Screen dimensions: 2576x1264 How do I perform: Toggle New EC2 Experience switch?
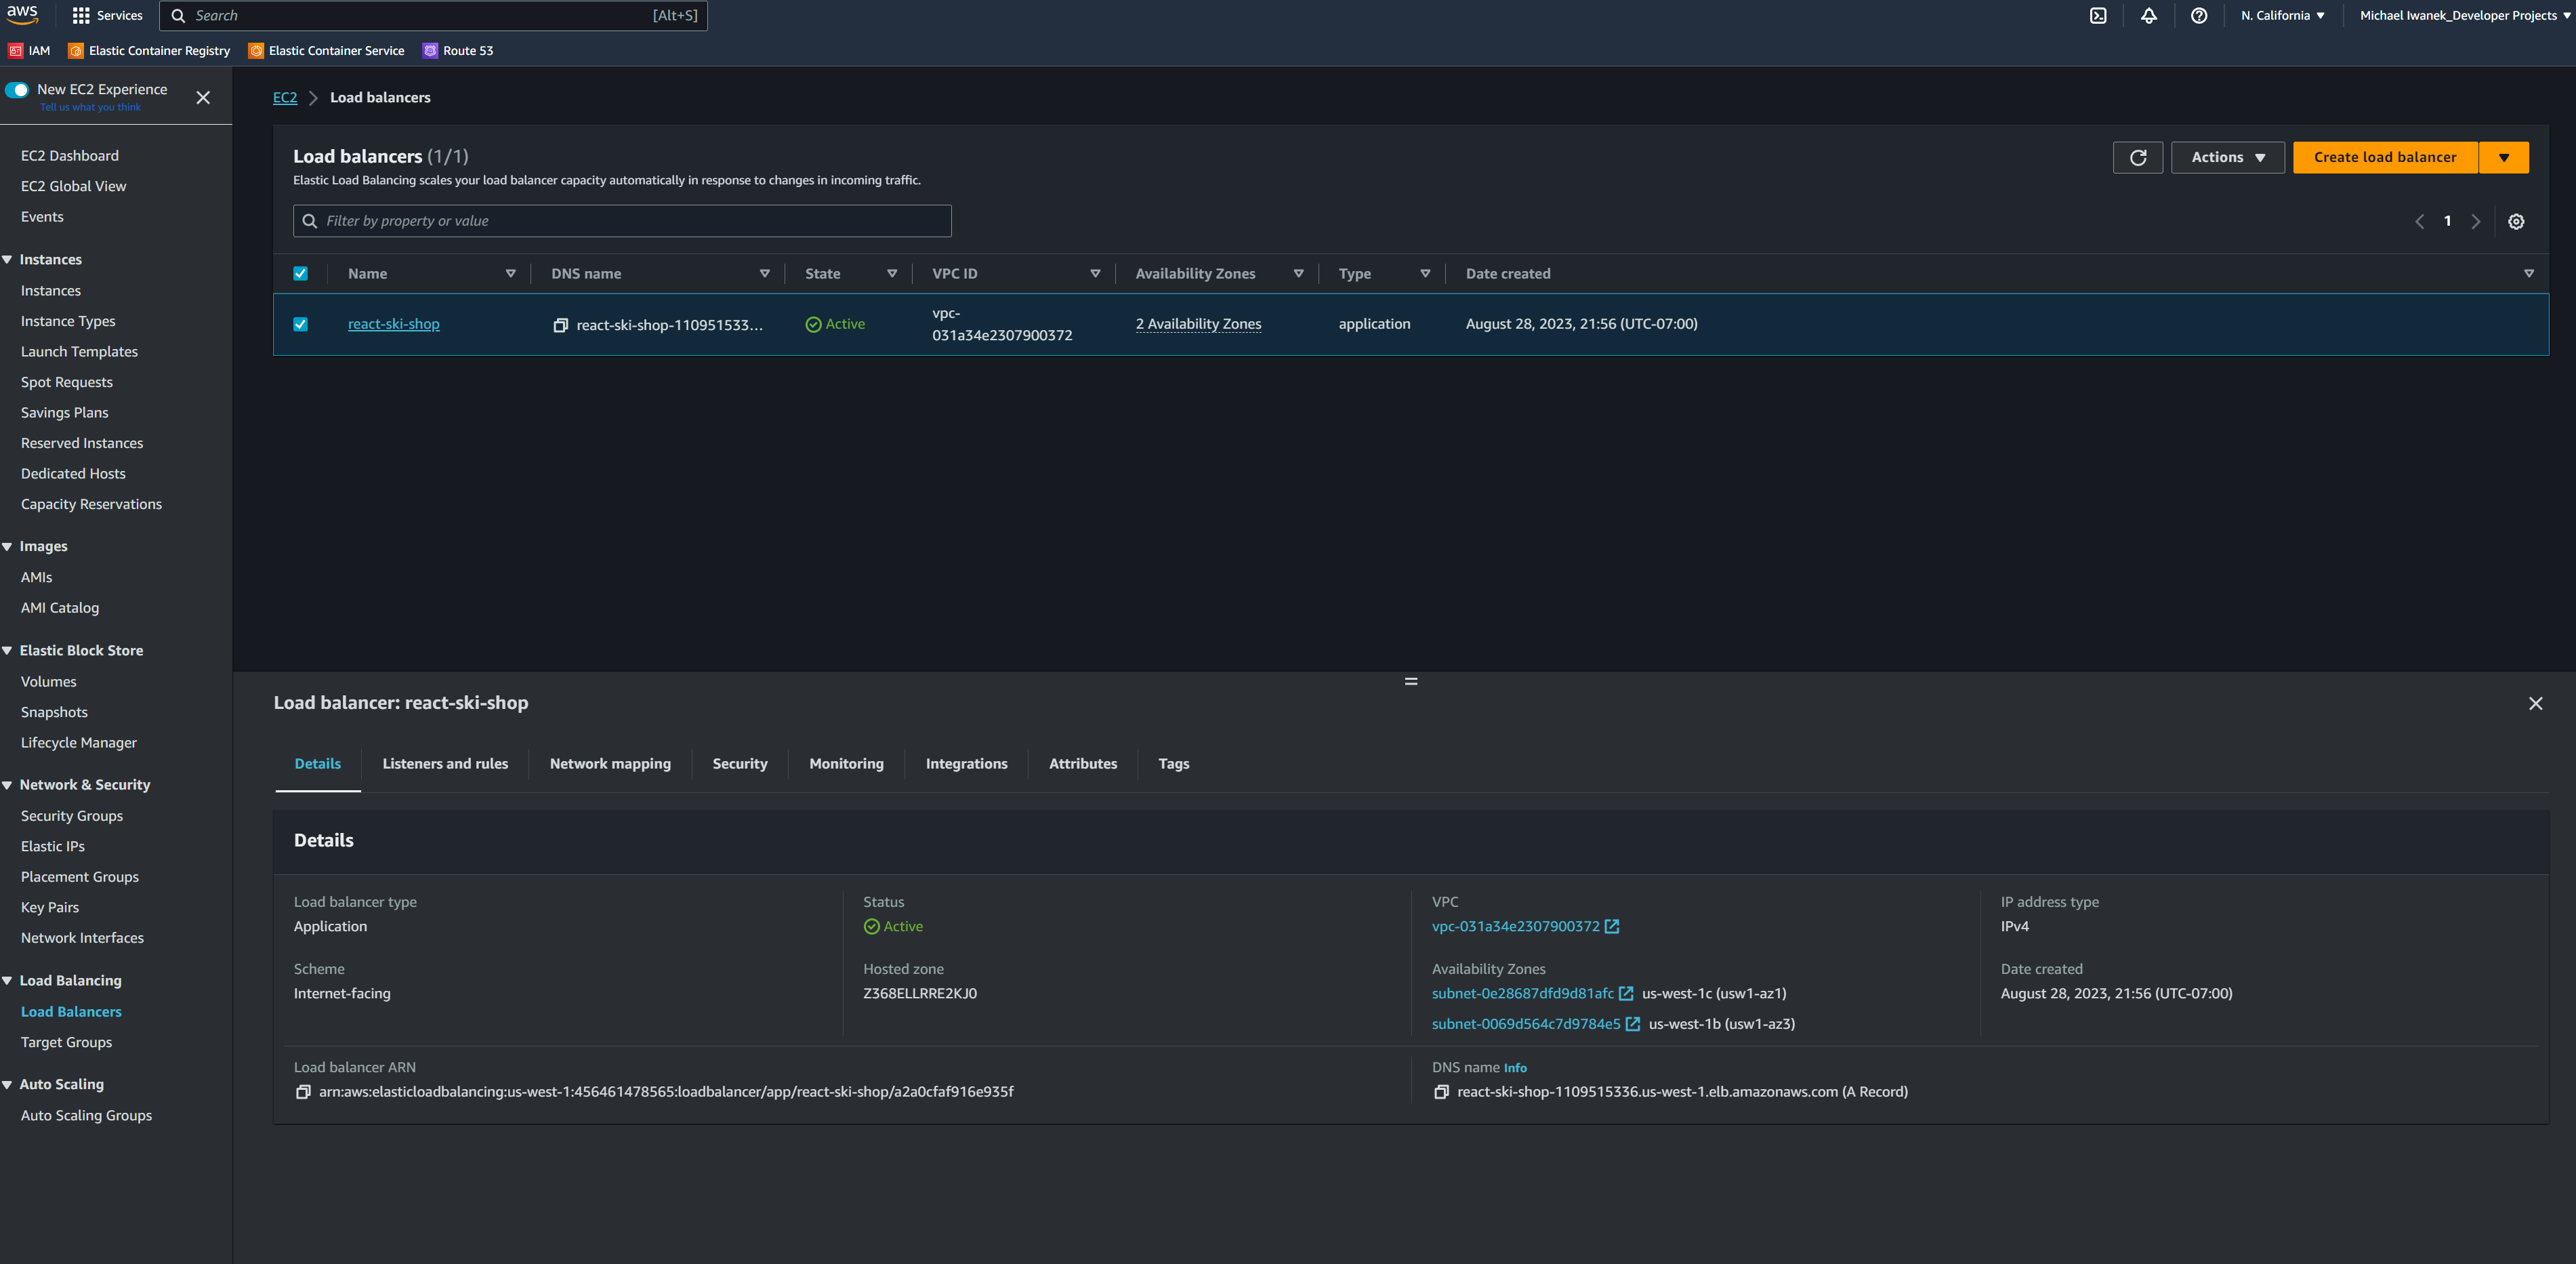(x=17, y=89)
